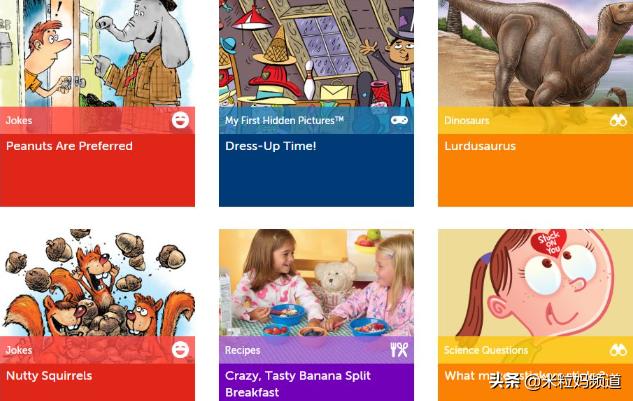
Task: Select the Jokes label above Peanuts title
Action: click(x=19, y=120)
